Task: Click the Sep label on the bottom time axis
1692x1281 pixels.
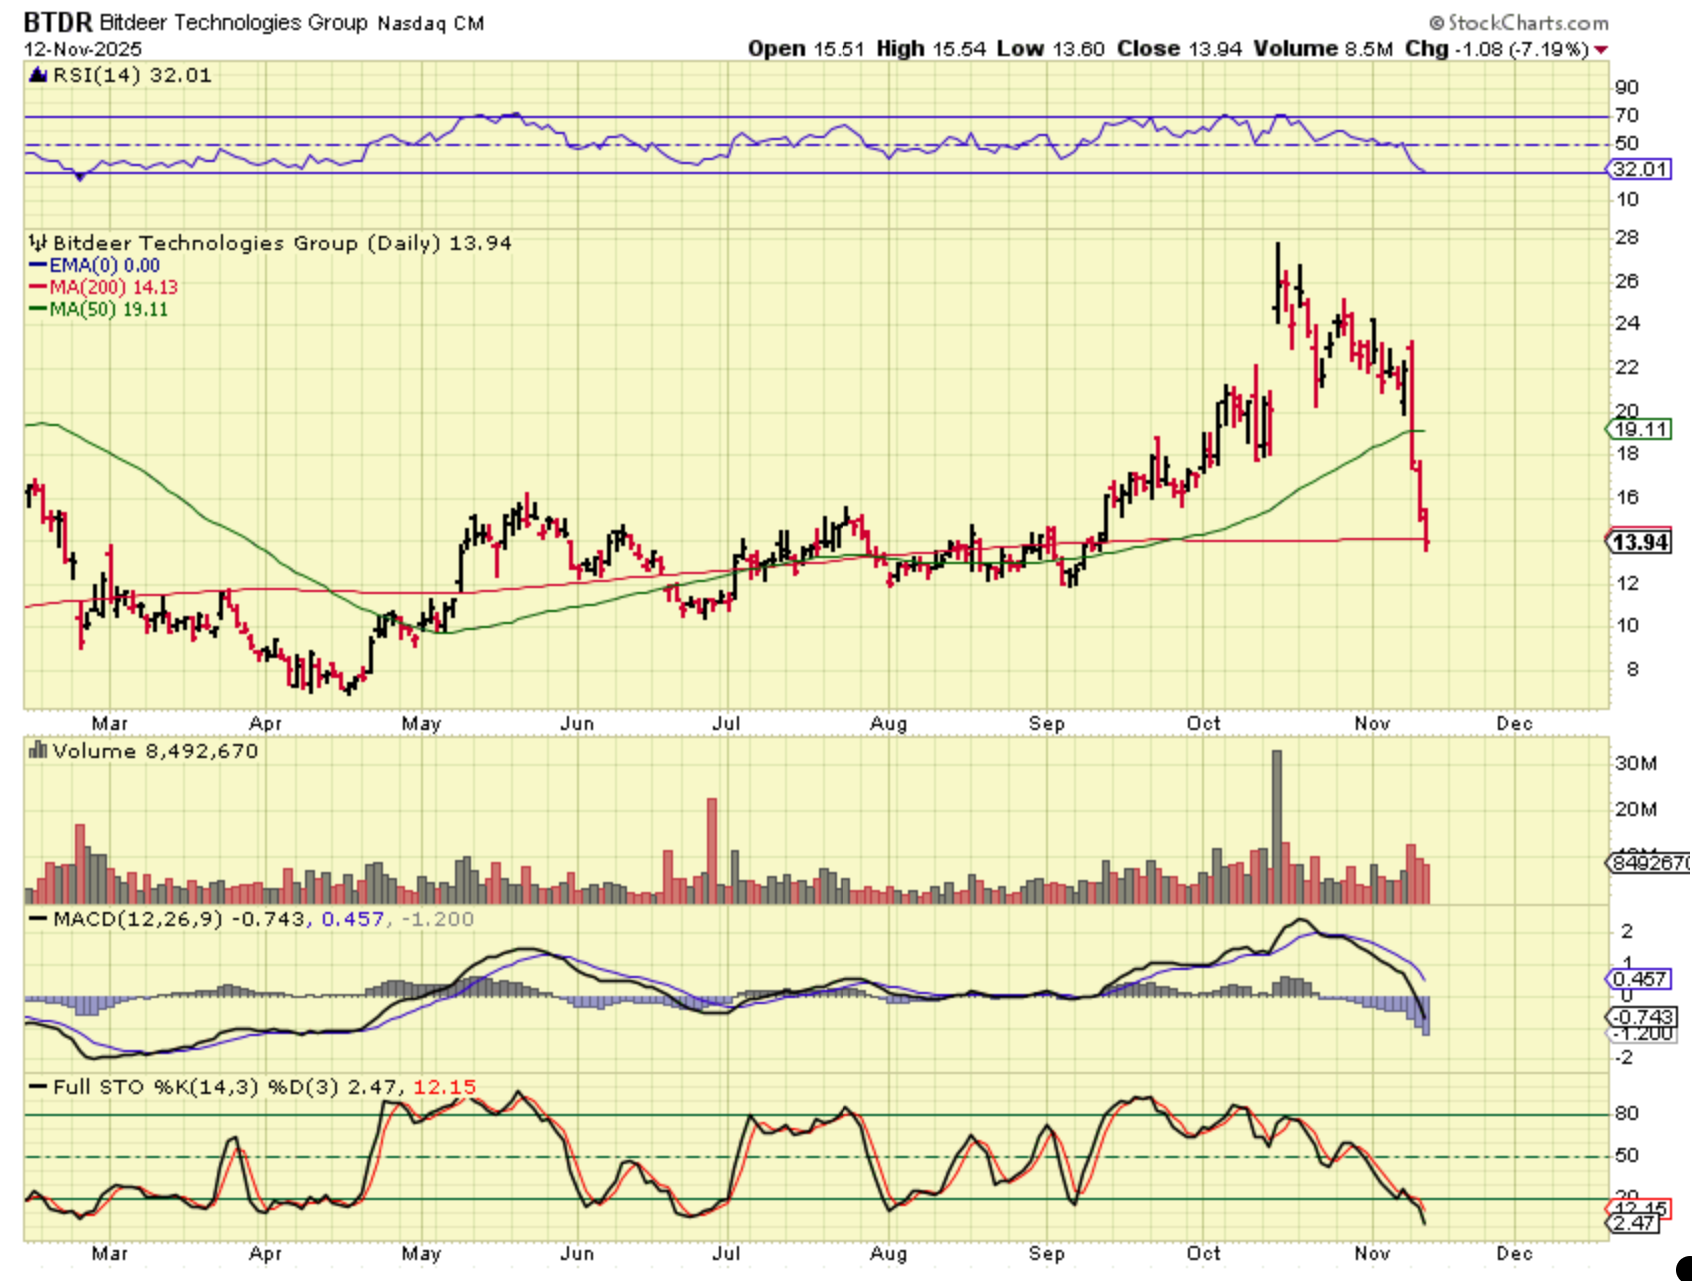Action: pos(1047,1253)
